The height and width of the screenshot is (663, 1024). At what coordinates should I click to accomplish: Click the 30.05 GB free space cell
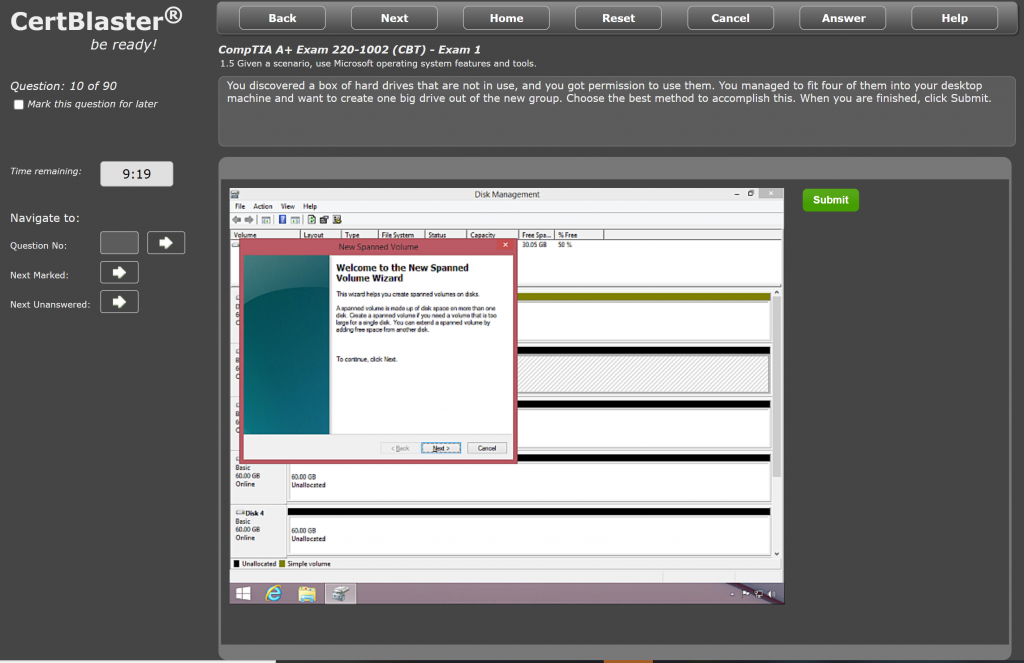click(x=535, y=245)
